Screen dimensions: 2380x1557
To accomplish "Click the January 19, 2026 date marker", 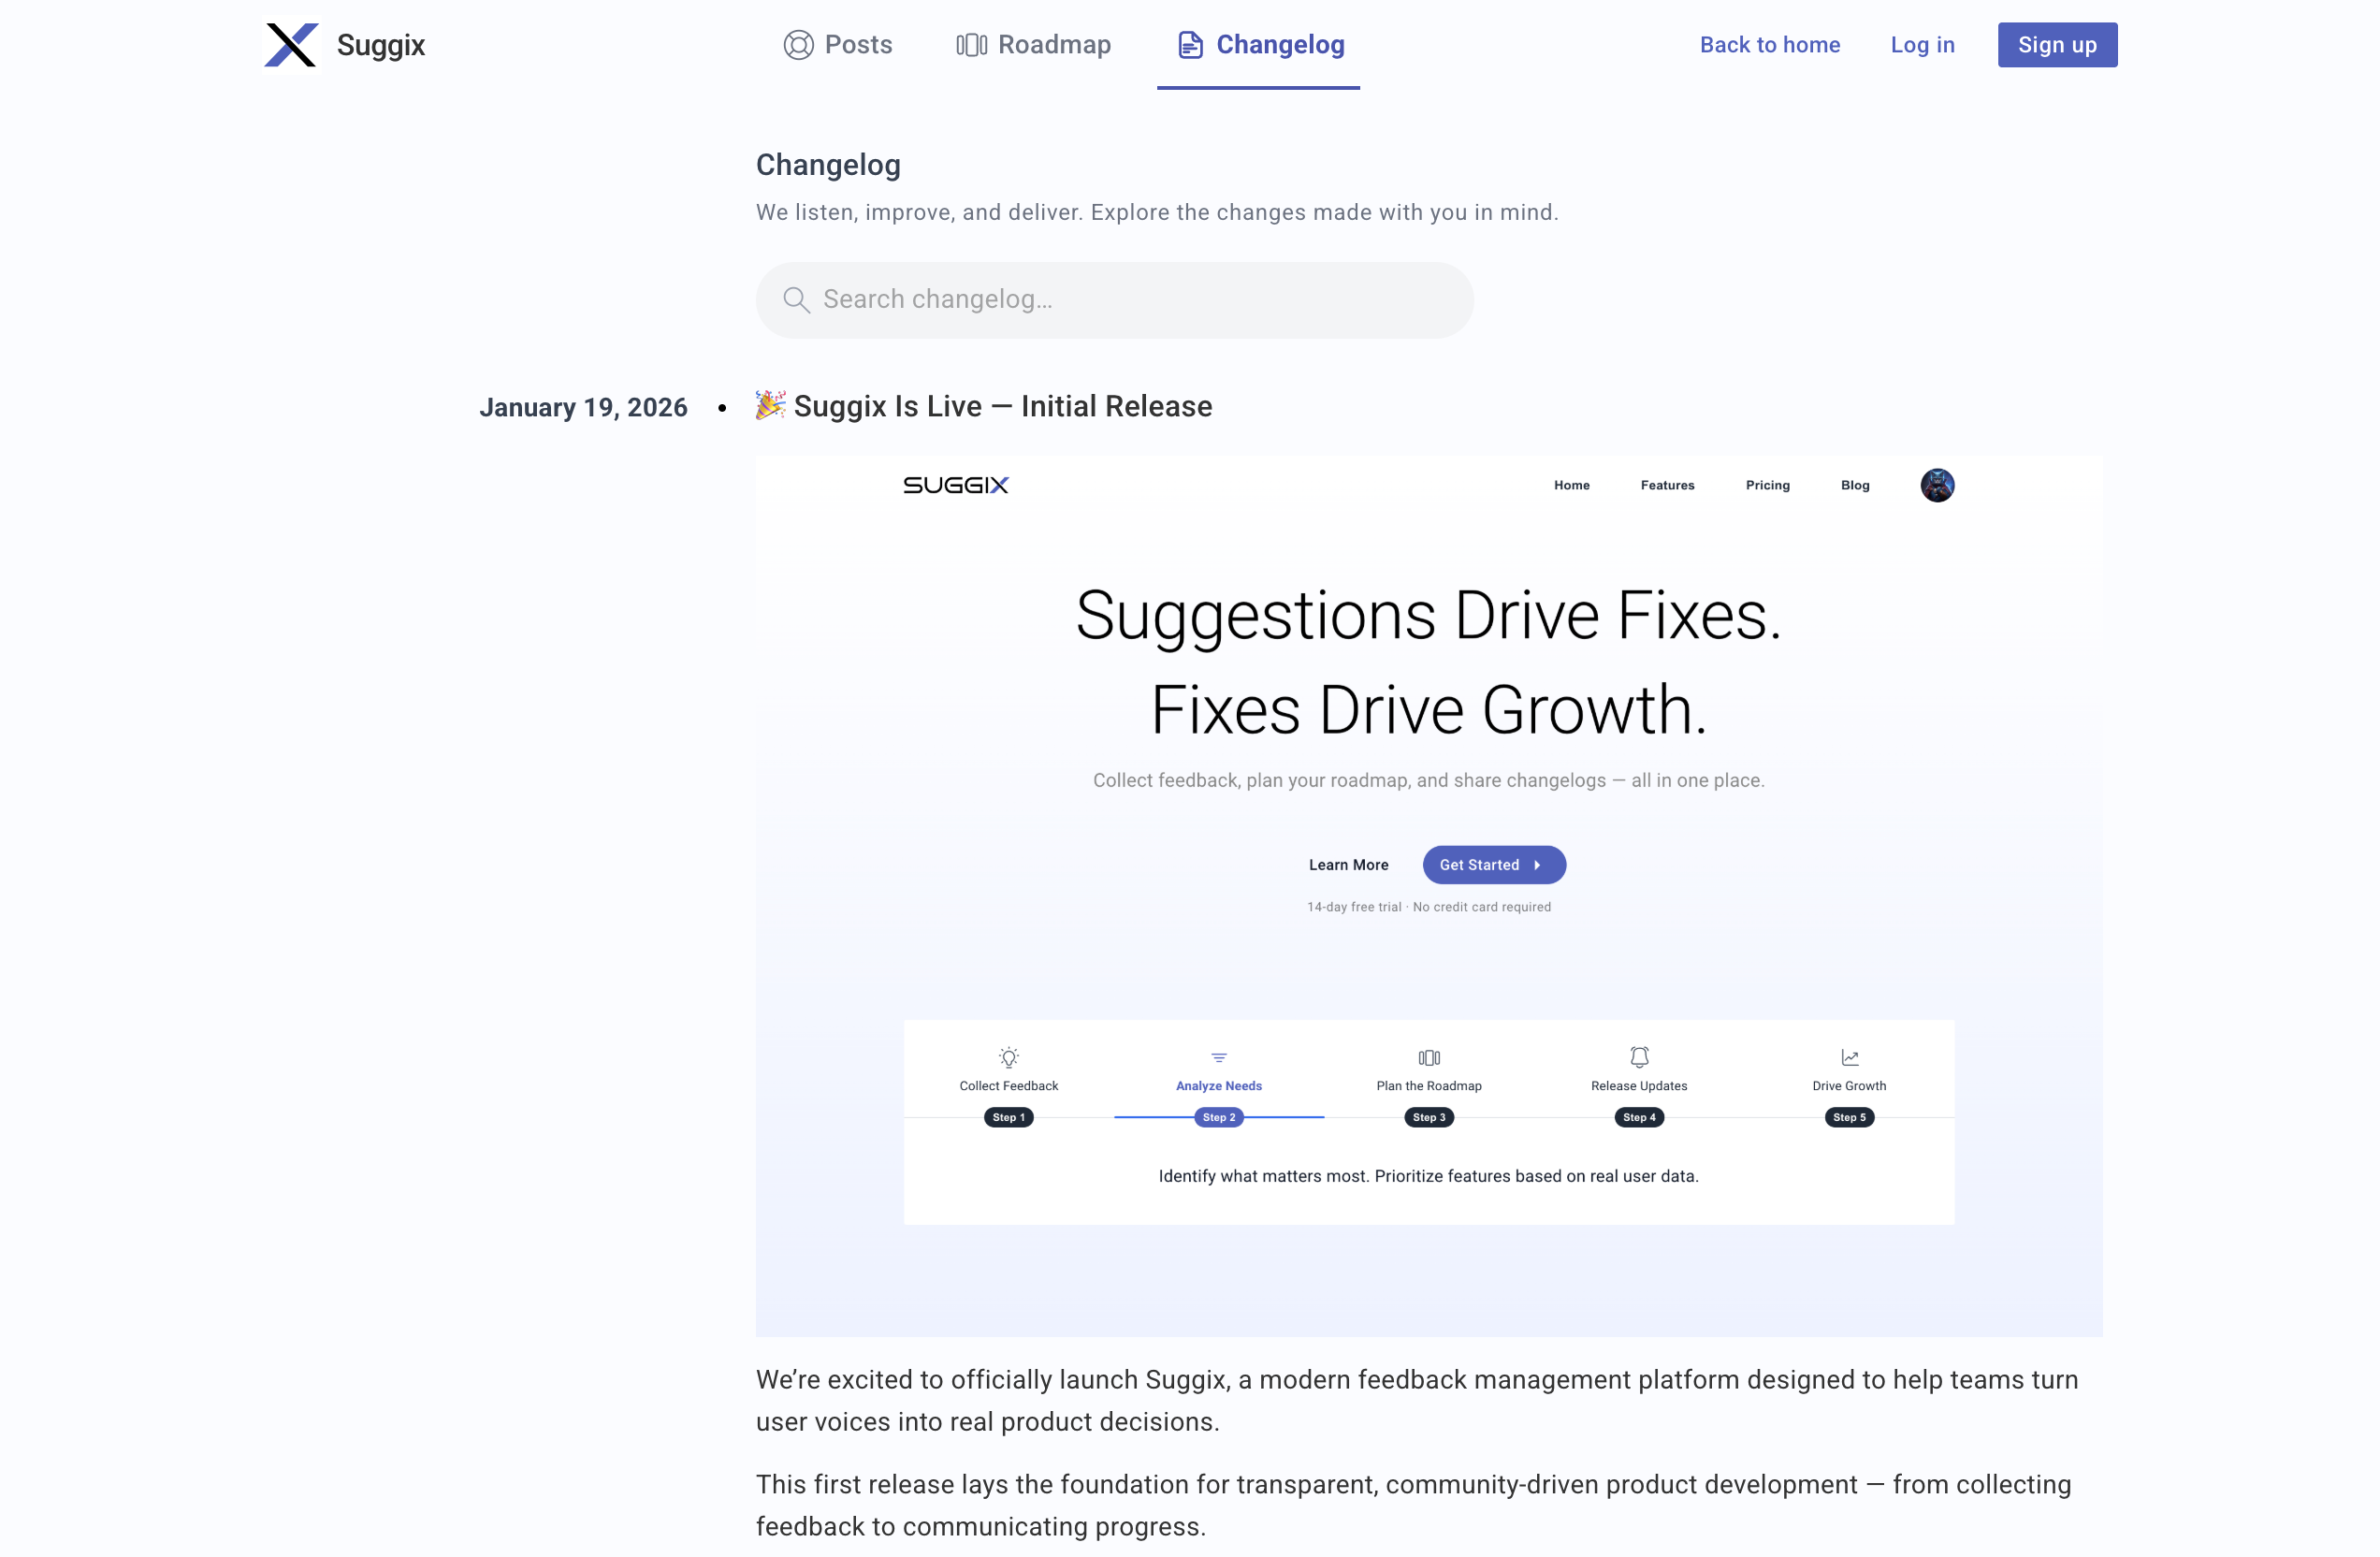I will point(583,407).
